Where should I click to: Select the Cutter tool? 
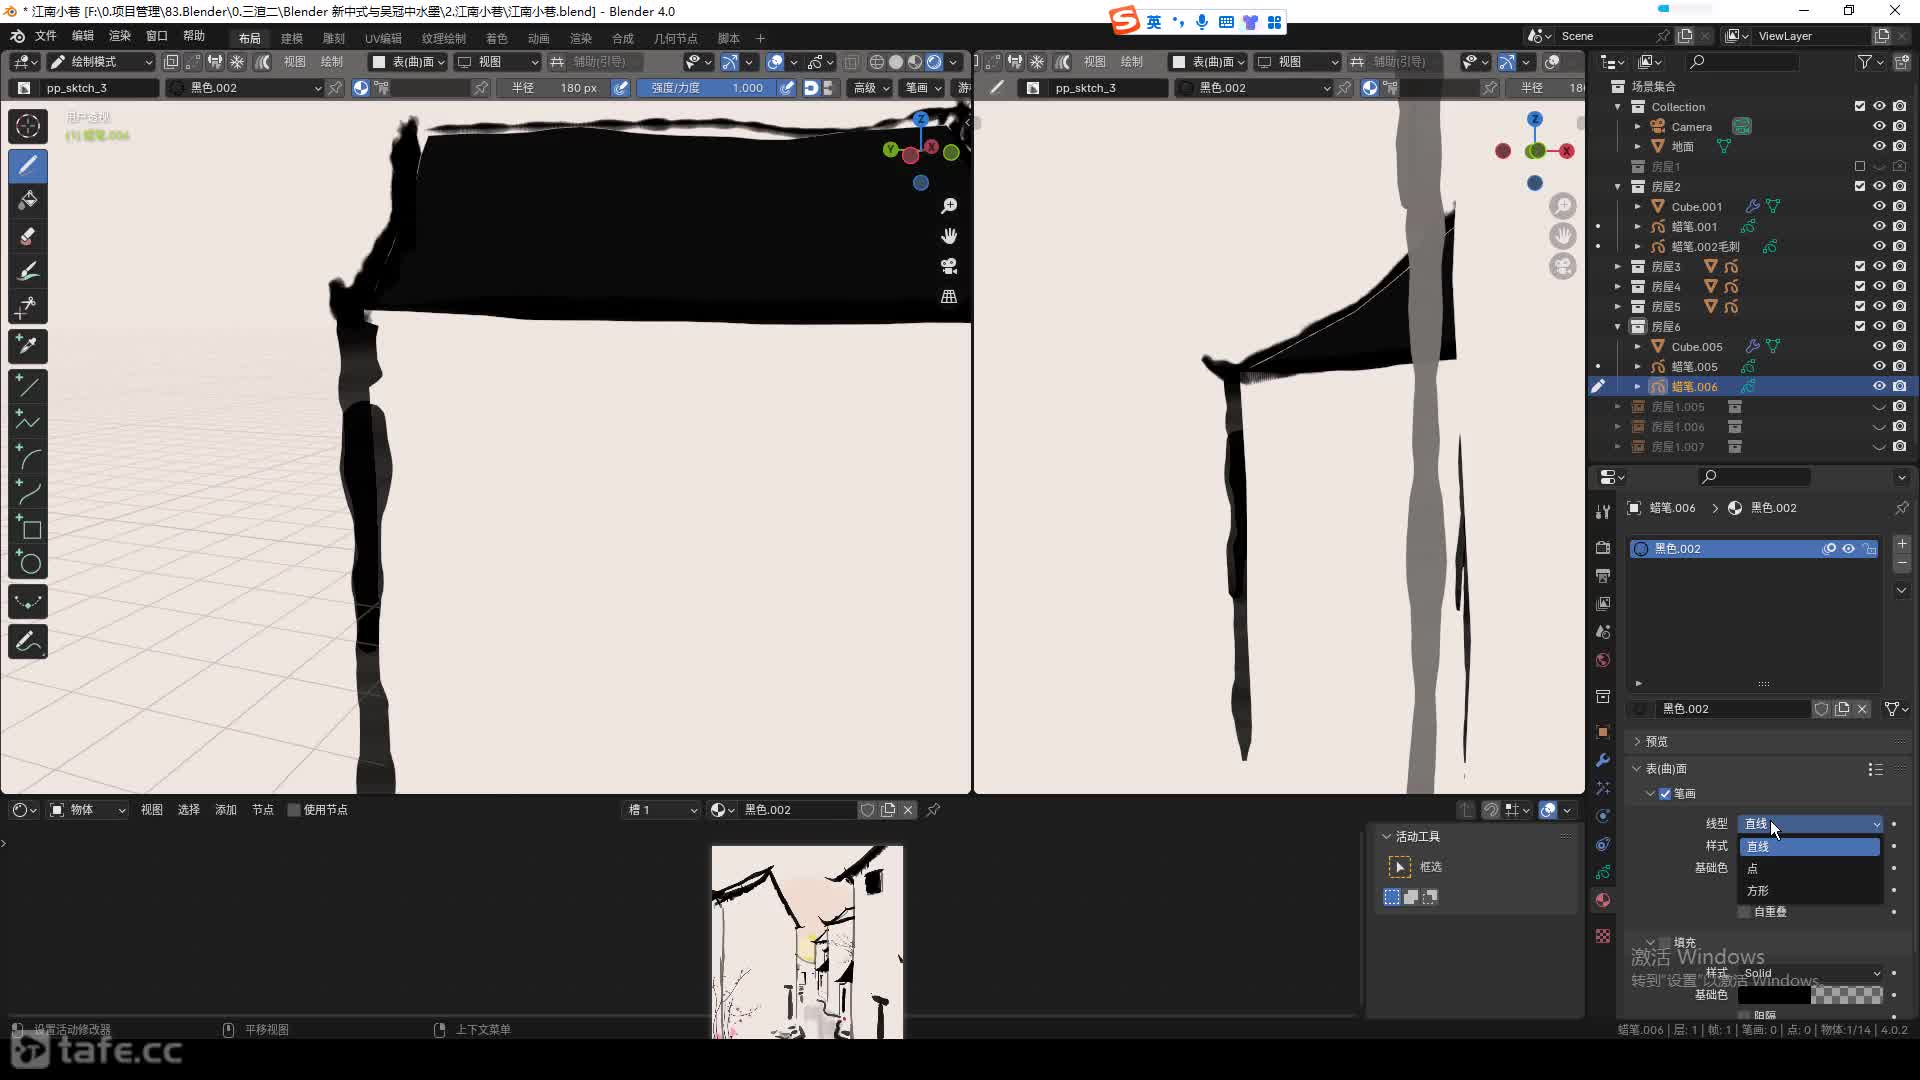(x=28, y=307)
